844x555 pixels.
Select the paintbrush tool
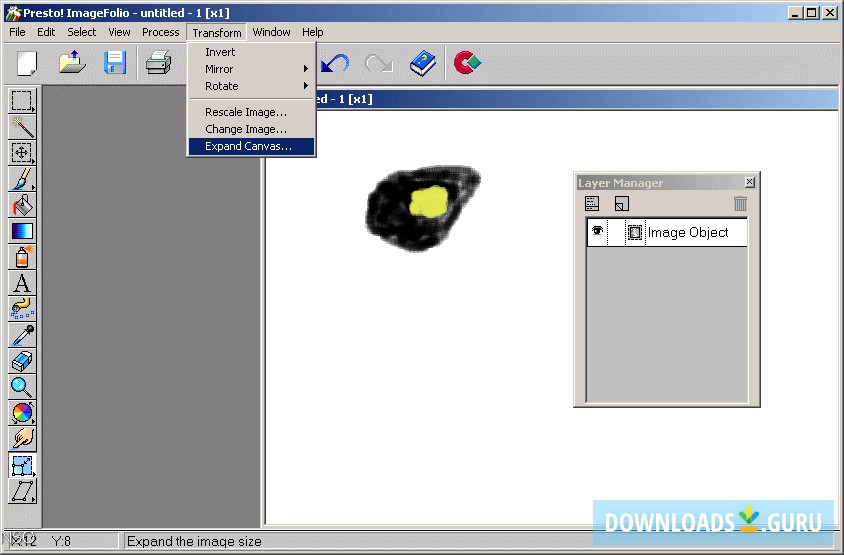pos(22,179)
